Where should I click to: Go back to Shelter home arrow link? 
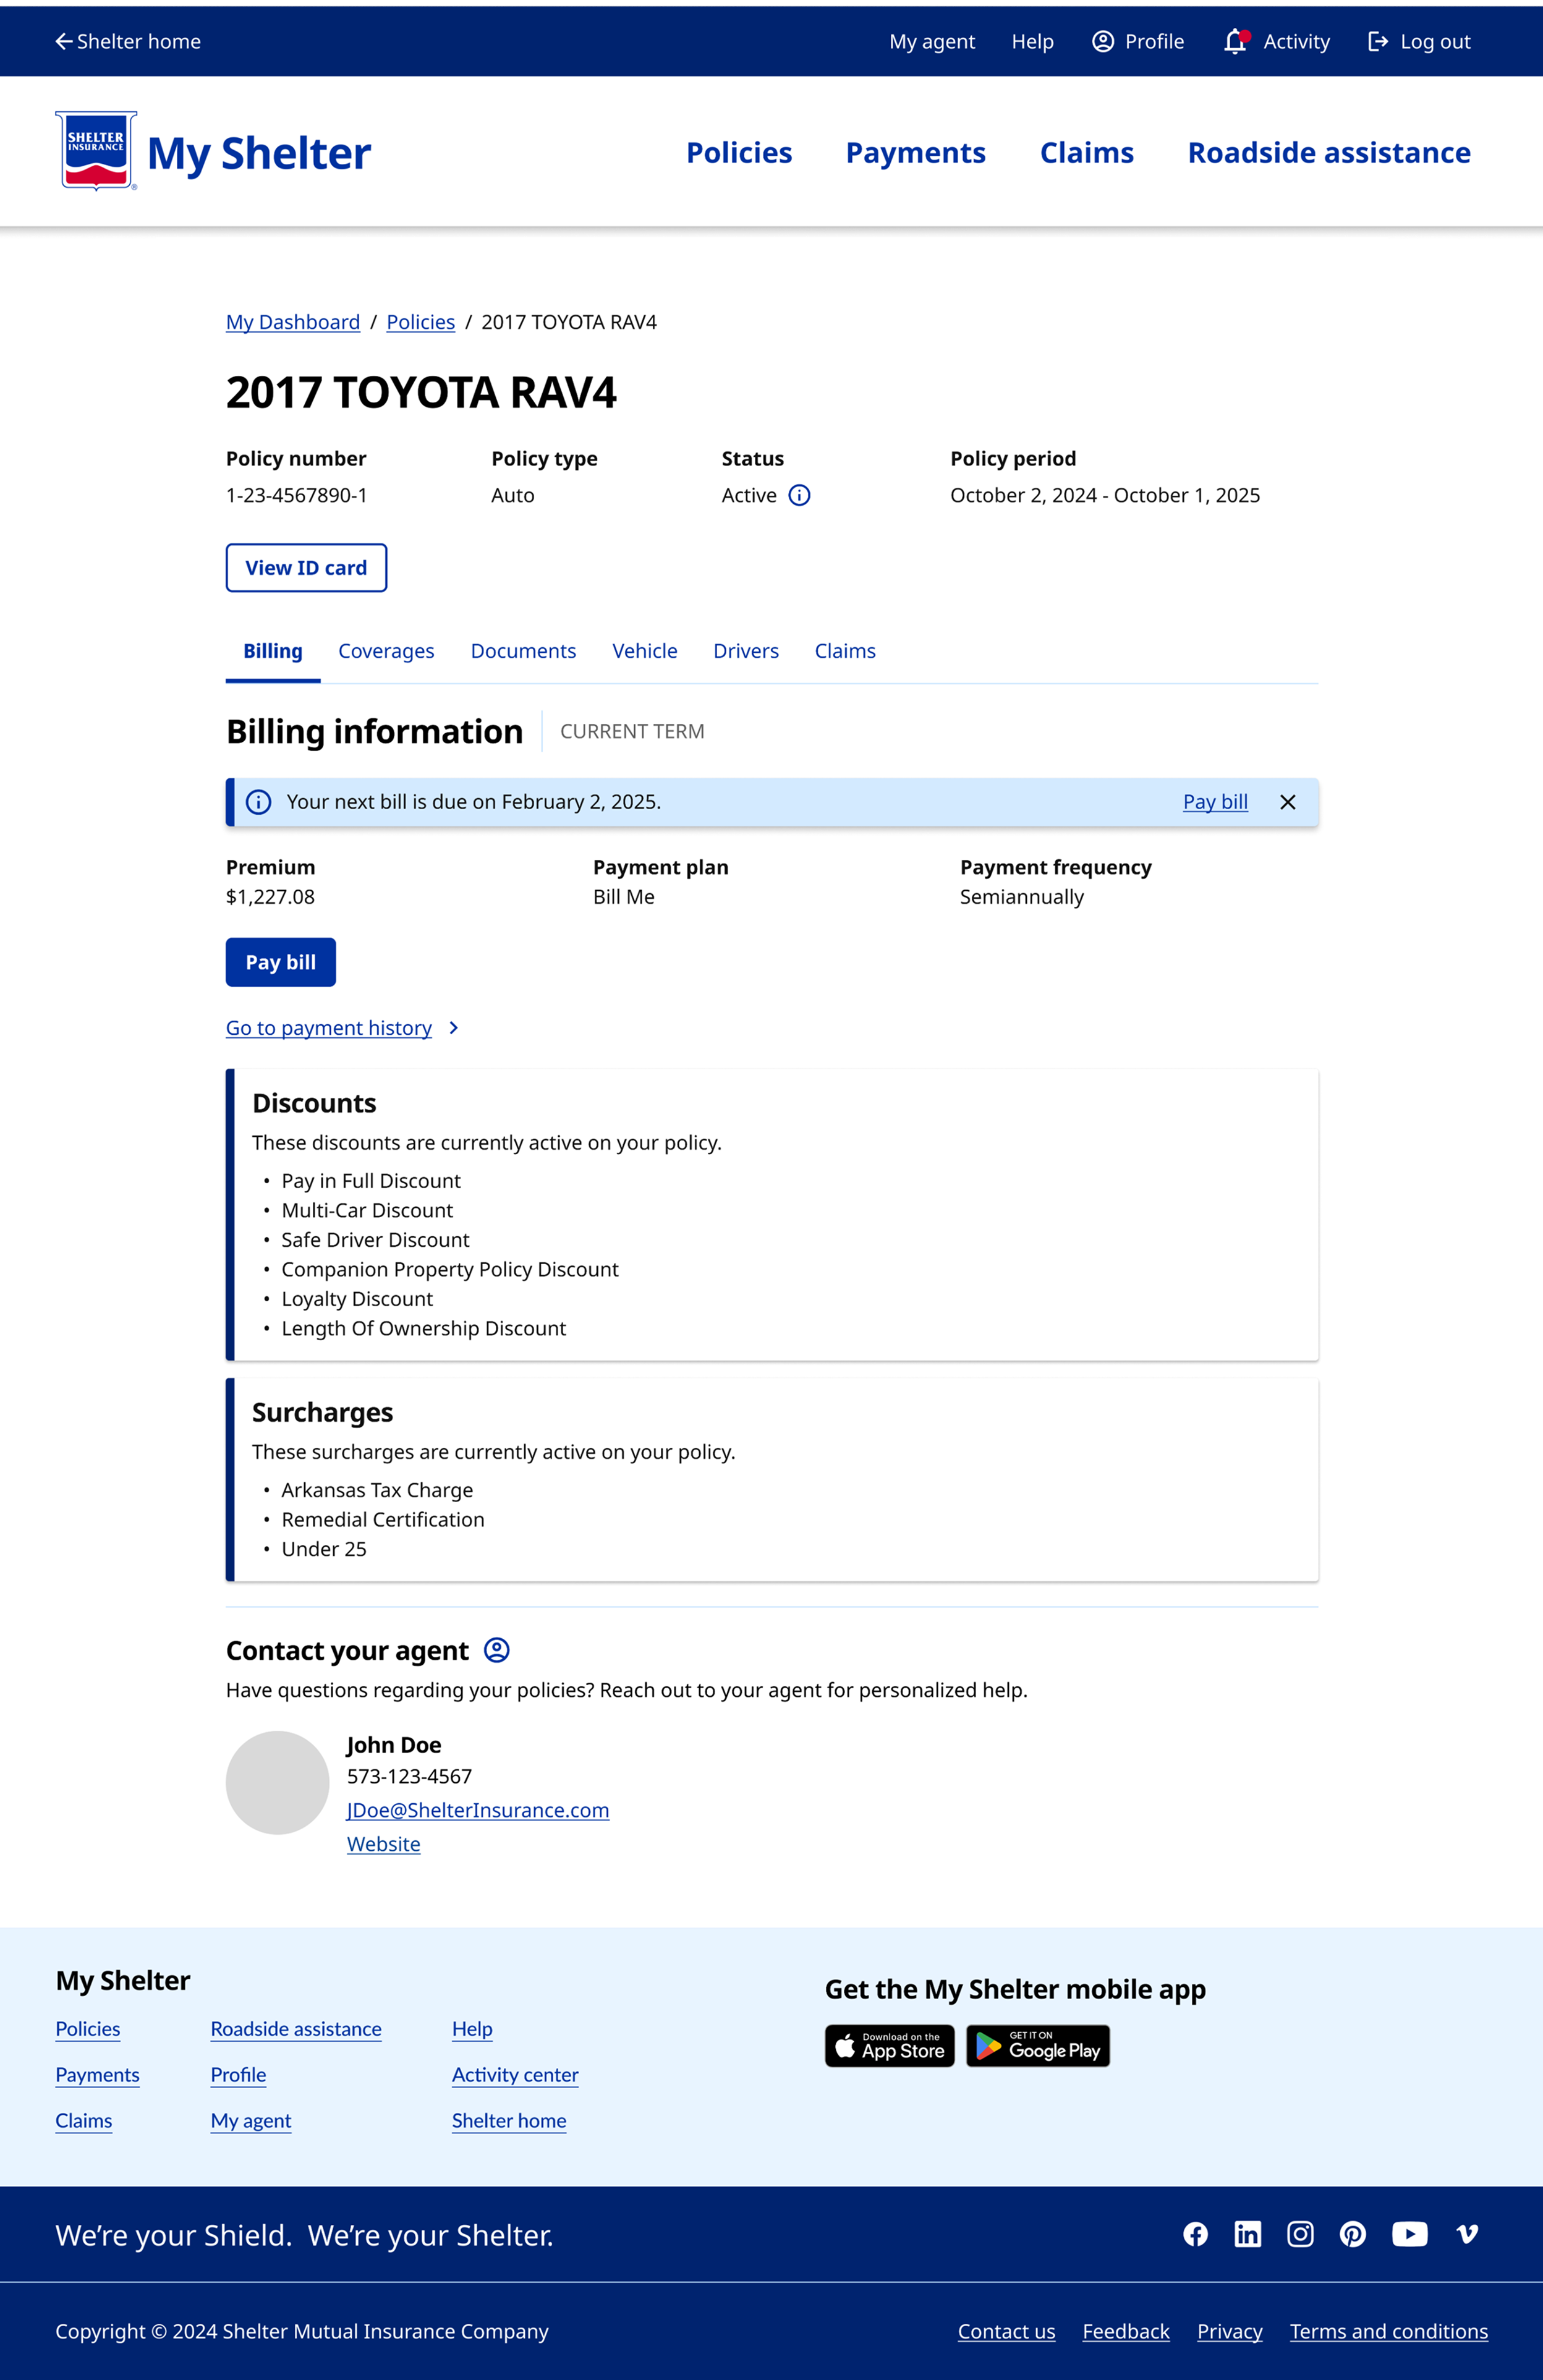(x=128, y=41)
